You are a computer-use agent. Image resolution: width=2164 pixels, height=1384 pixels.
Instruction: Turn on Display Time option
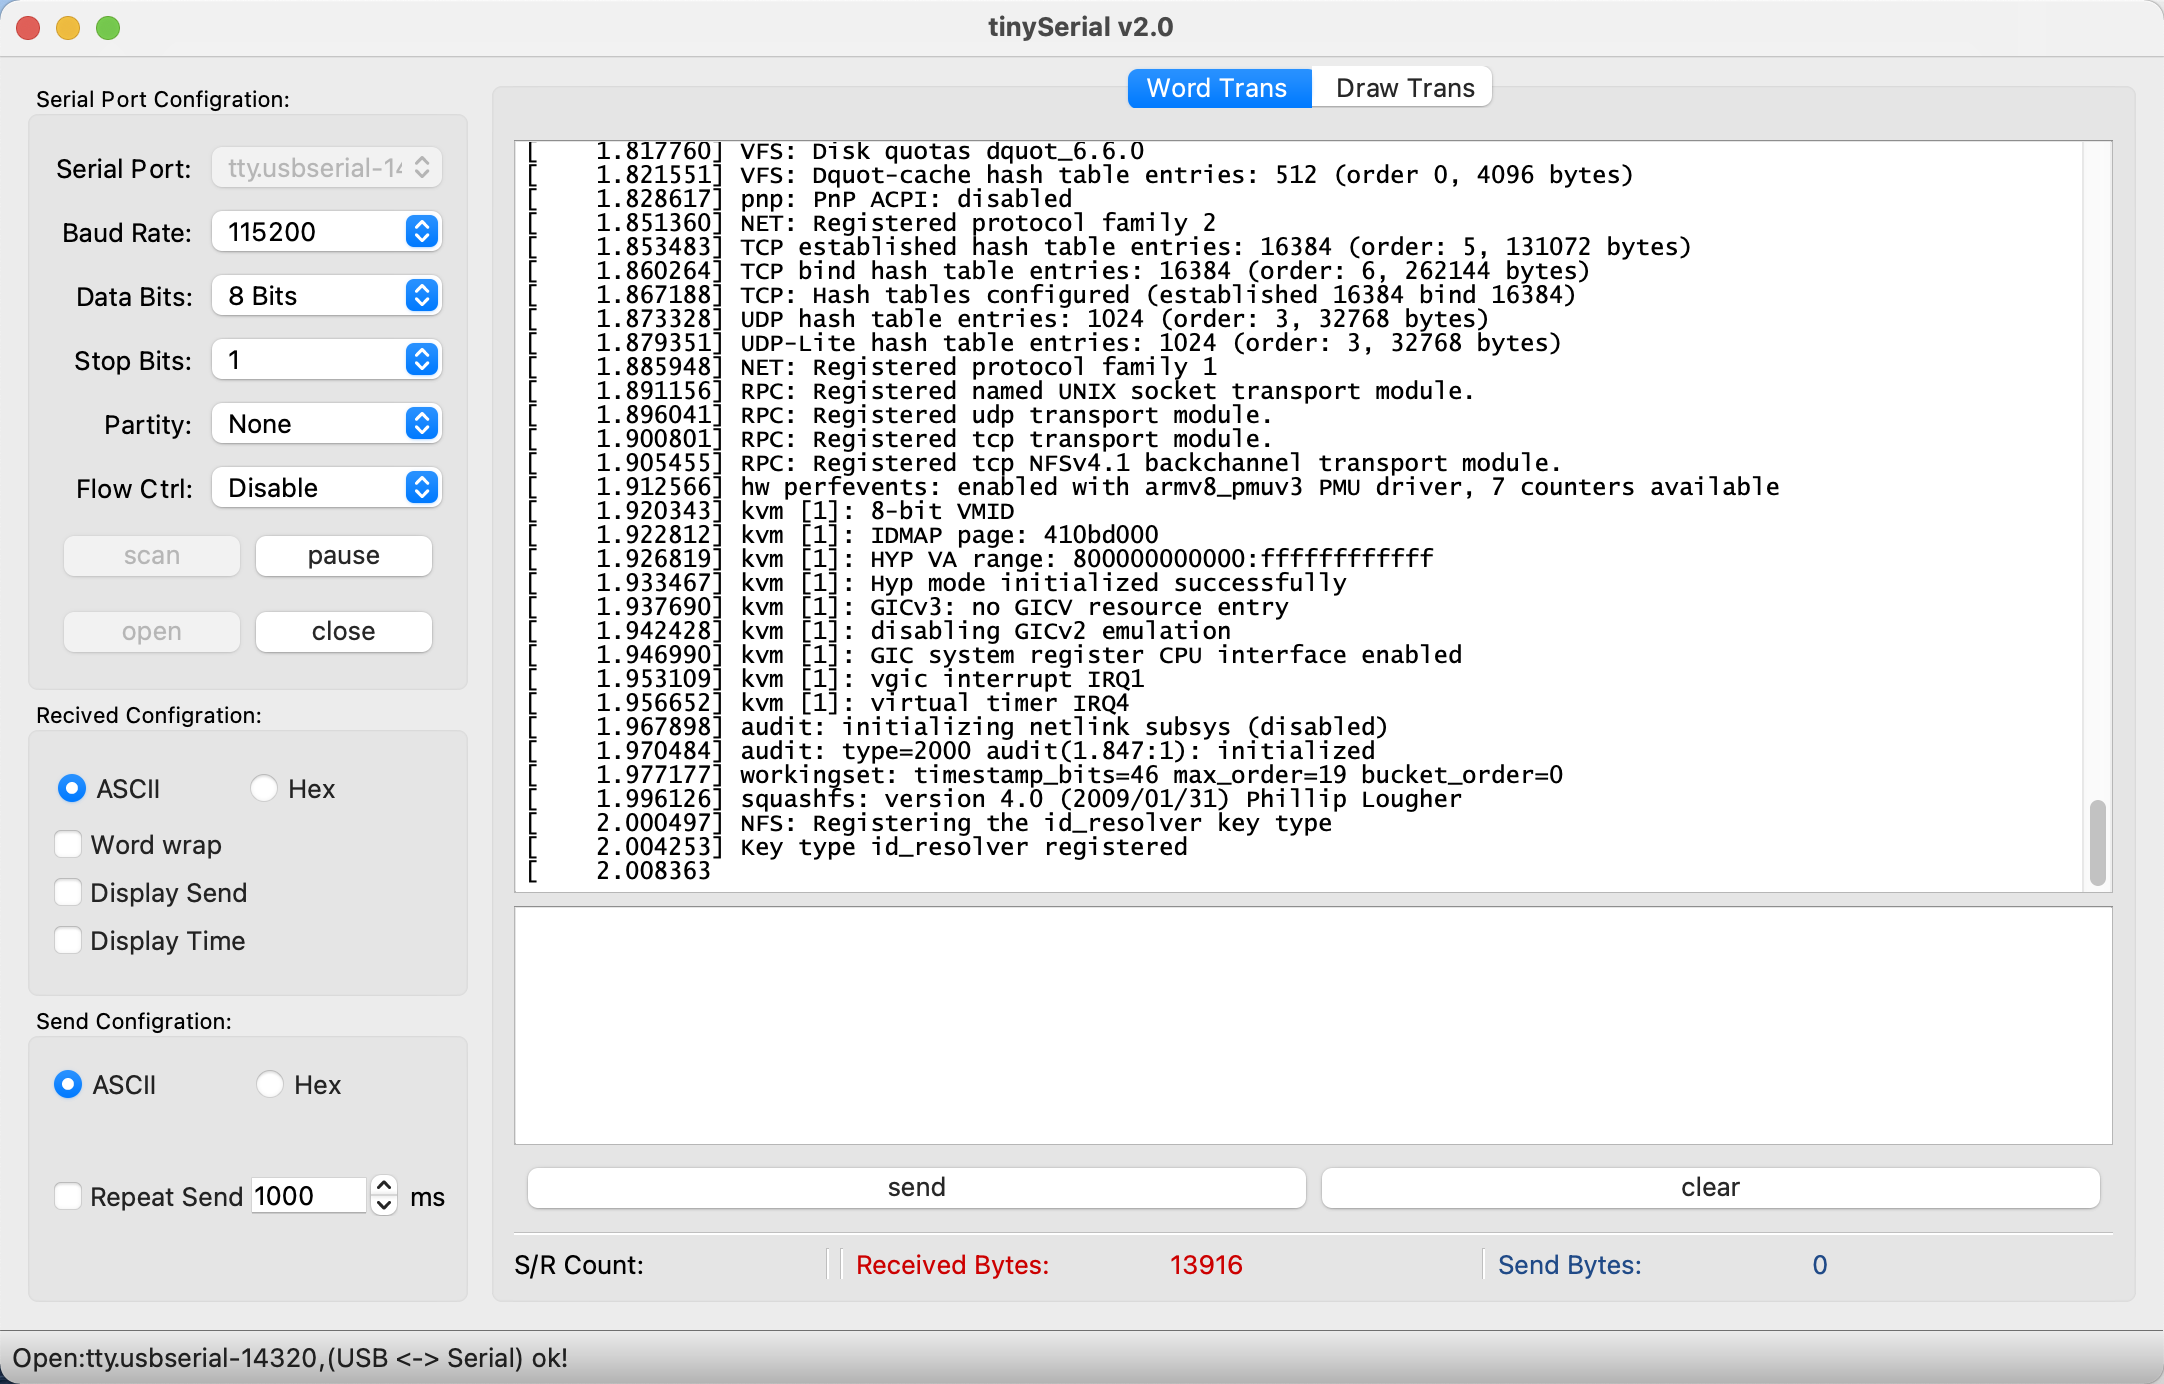coord(68,941)
